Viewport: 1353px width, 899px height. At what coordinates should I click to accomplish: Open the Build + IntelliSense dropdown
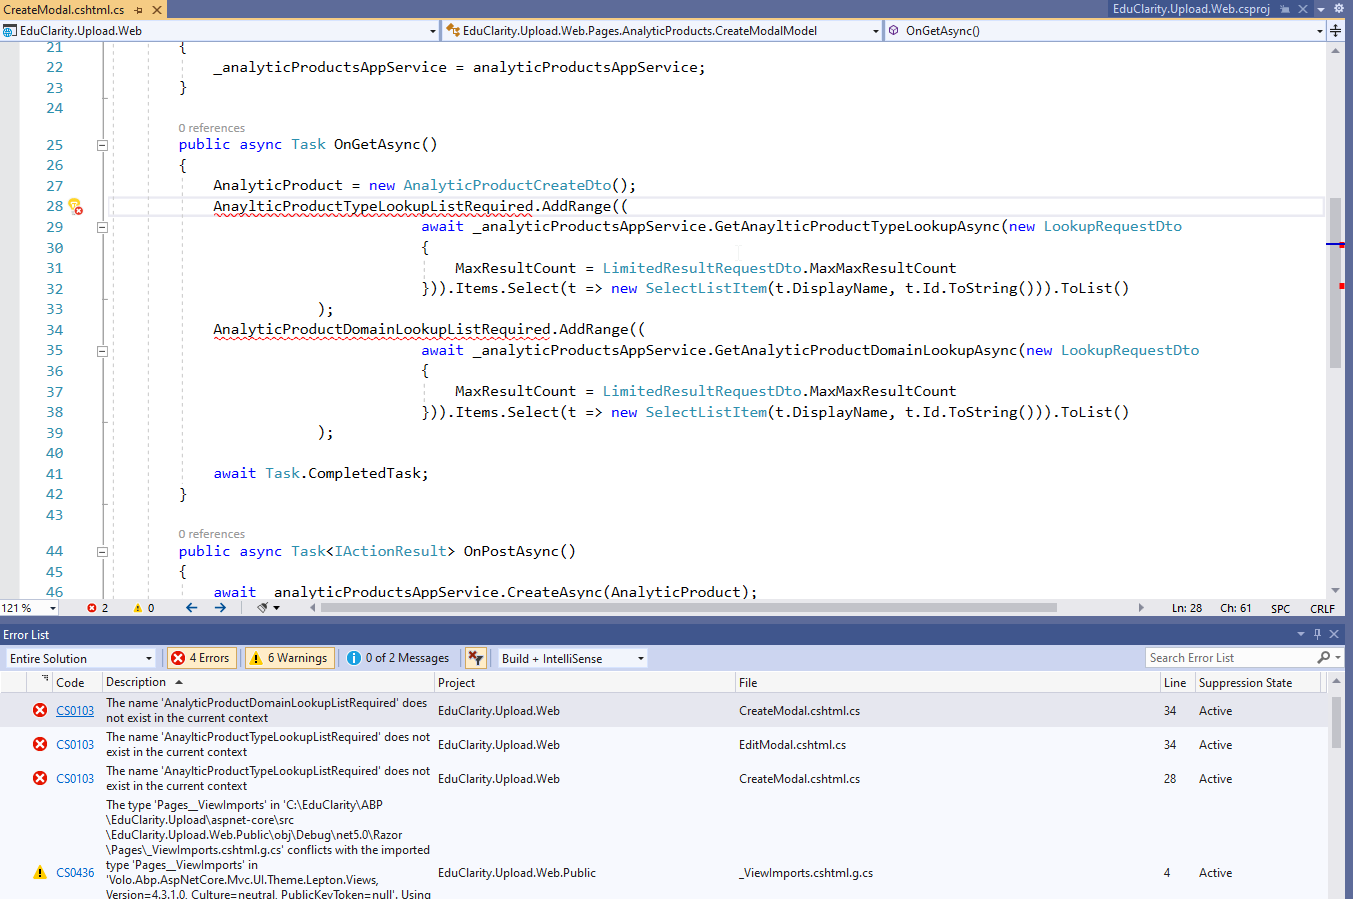(573, 658)
